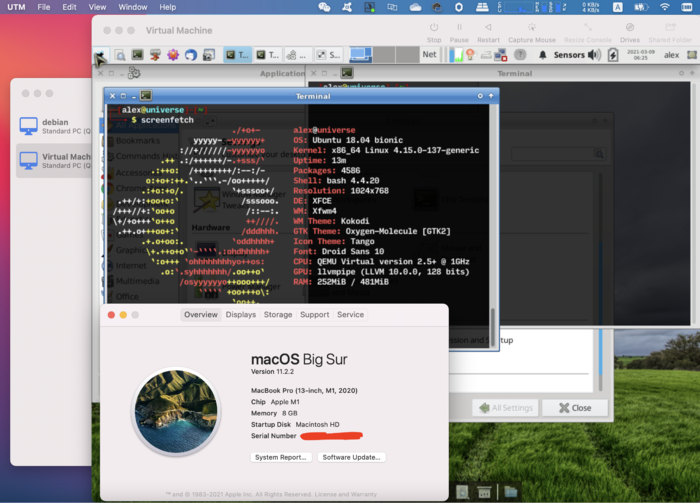Click the trash icon on XFCE bottom dock

pos(484,492)
